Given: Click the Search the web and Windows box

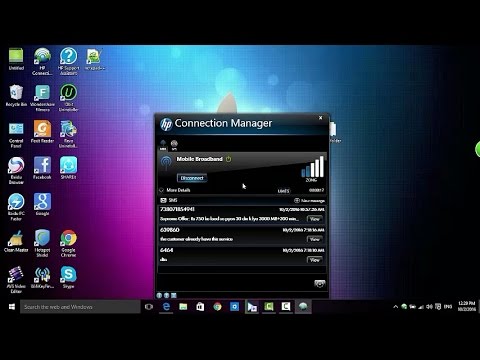Looking at the screenshot, I should click(x=80, y=307).
